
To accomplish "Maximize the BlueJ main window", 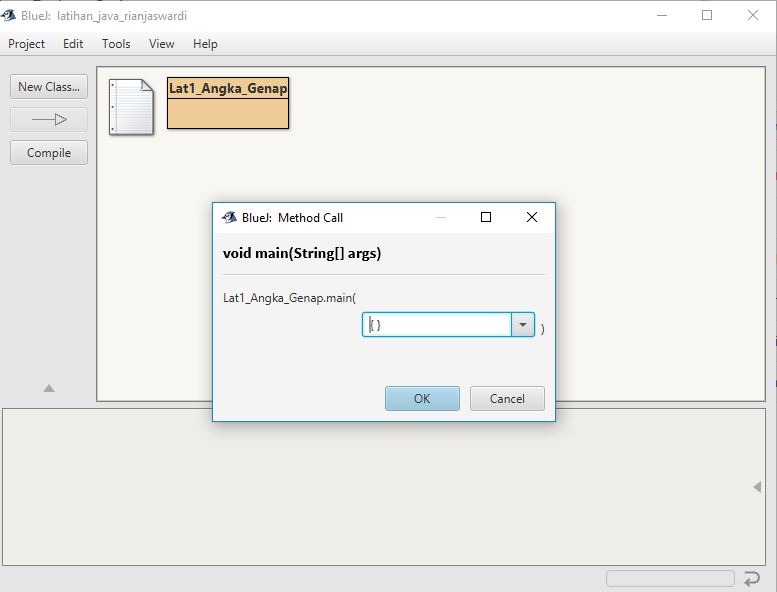I will pos(707,16).
